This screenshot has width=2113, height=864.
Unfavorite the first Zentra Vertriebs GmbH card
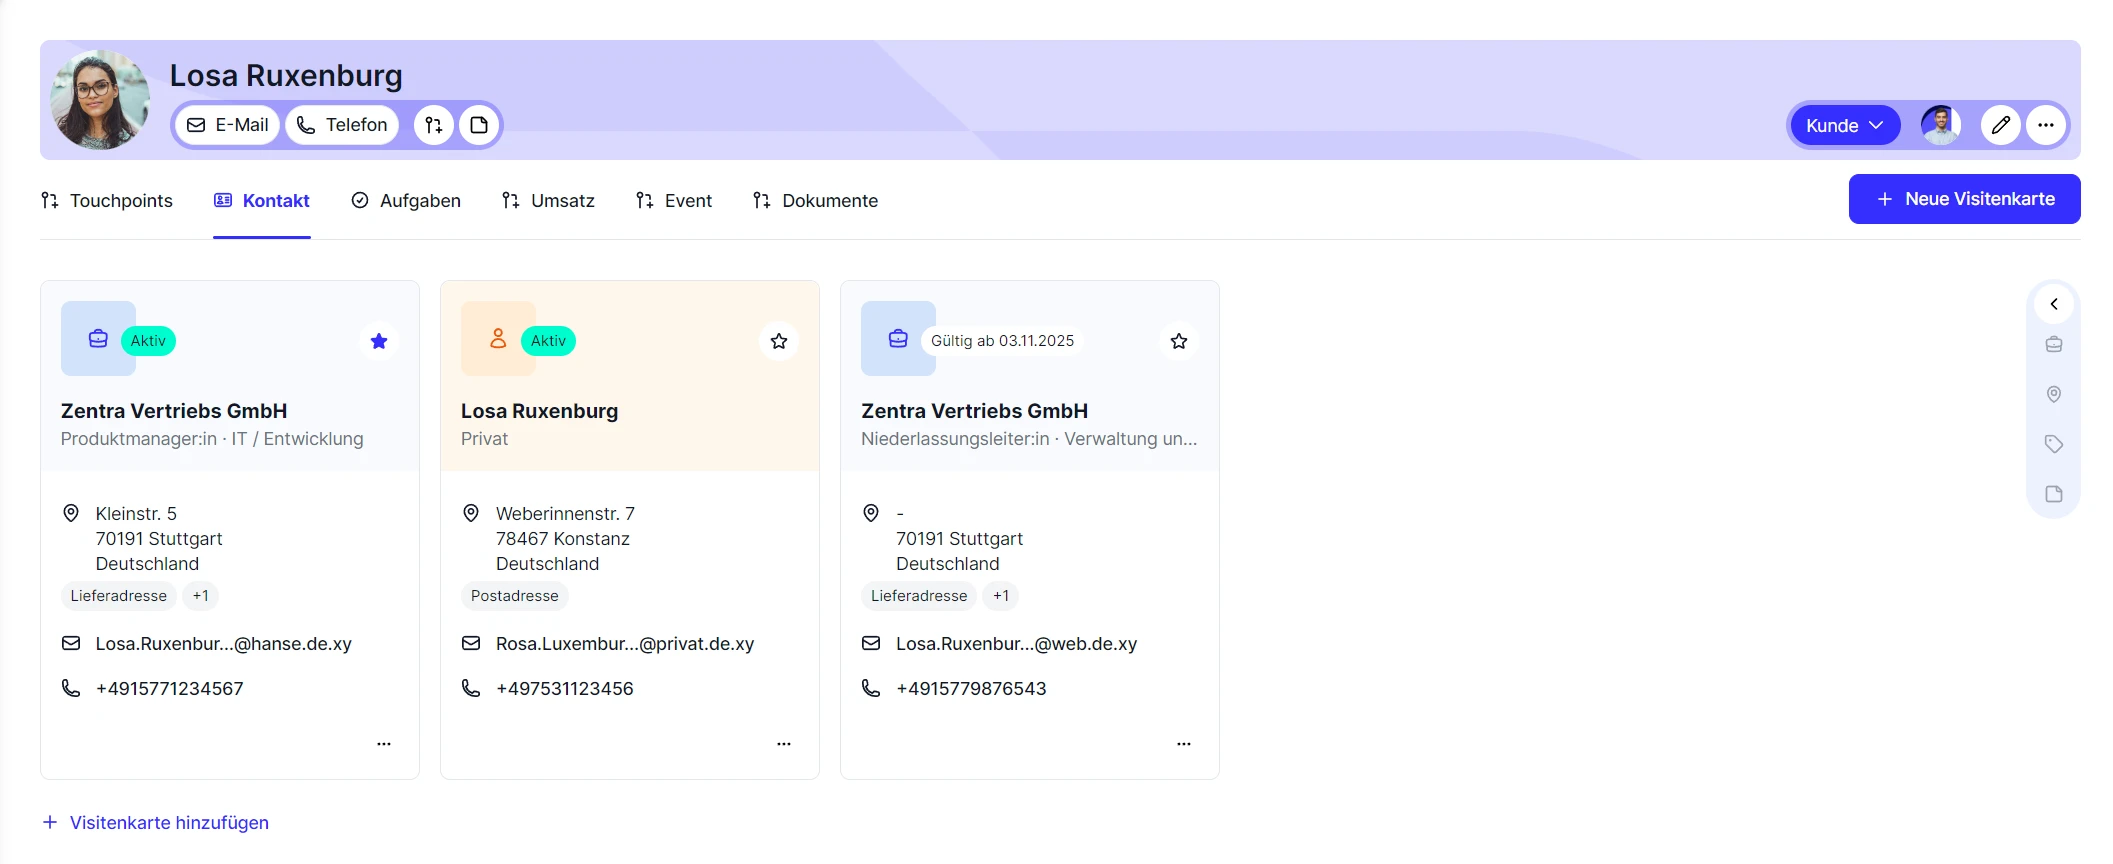(379, 341)
